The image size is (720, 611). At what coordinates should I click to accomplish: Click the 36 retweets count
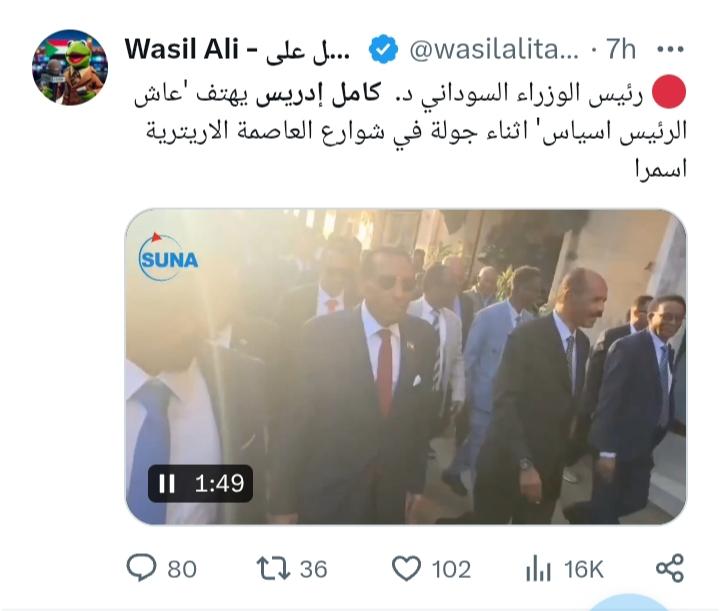[x=314, y=569]
